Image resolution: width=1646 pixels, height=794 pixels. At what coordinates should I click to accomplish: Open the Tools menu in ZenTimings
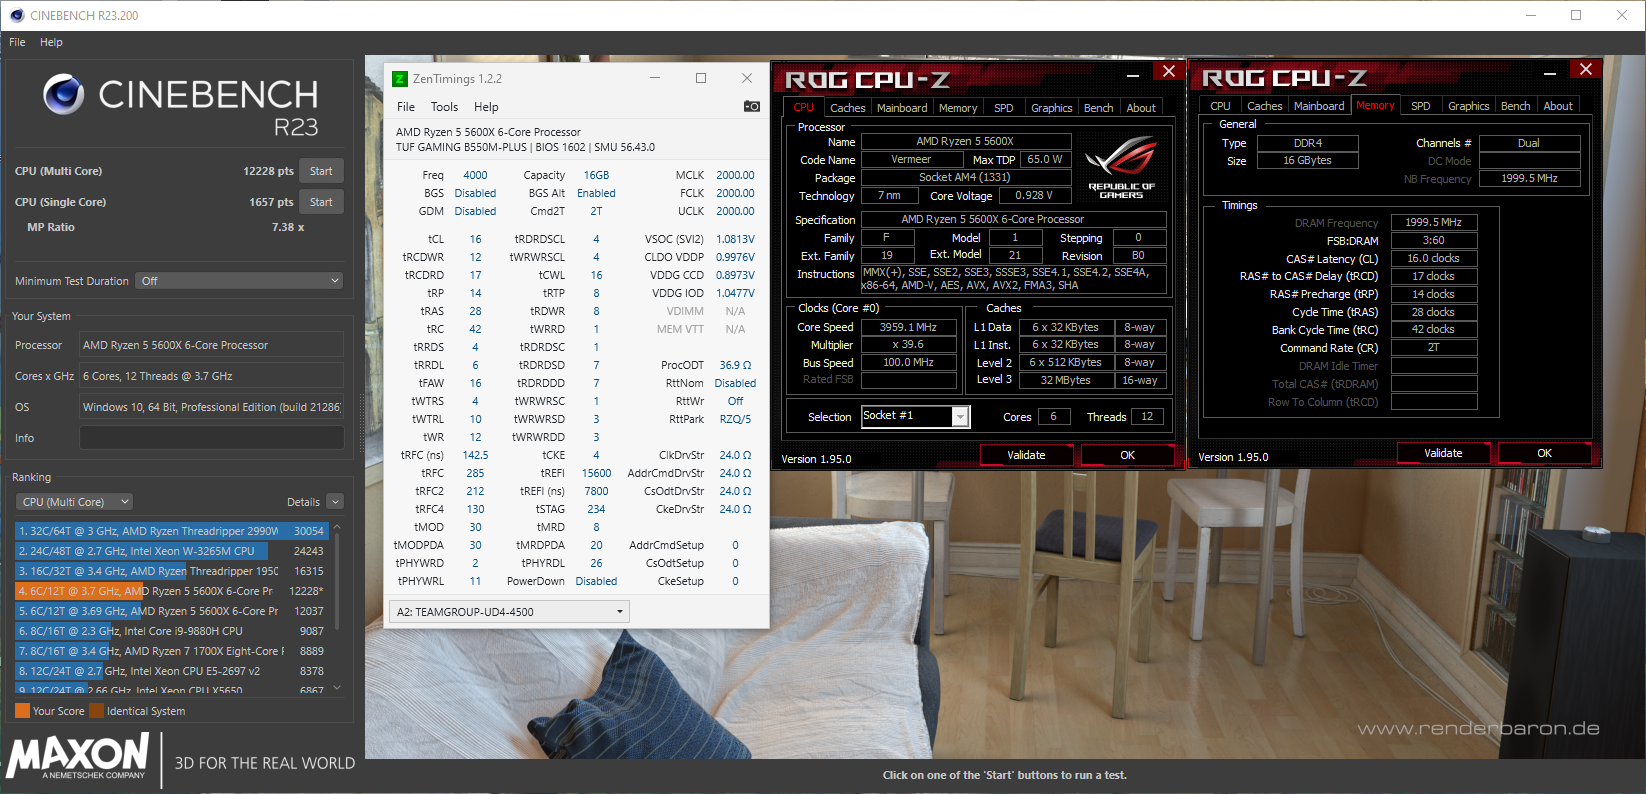tap(444, 107)
